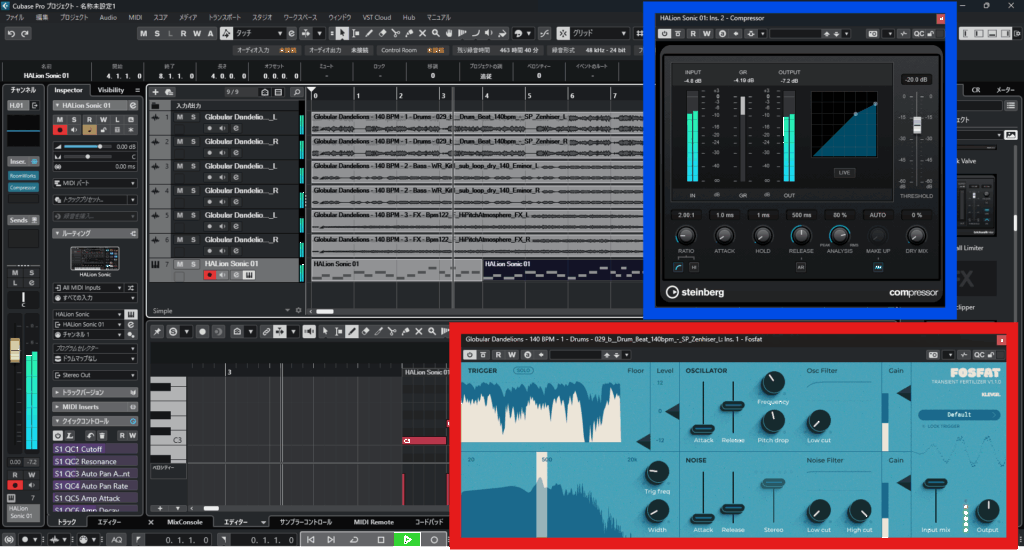Open the track list search magnifier
This screenshot has width=1024, height=550.
point(296,92)
